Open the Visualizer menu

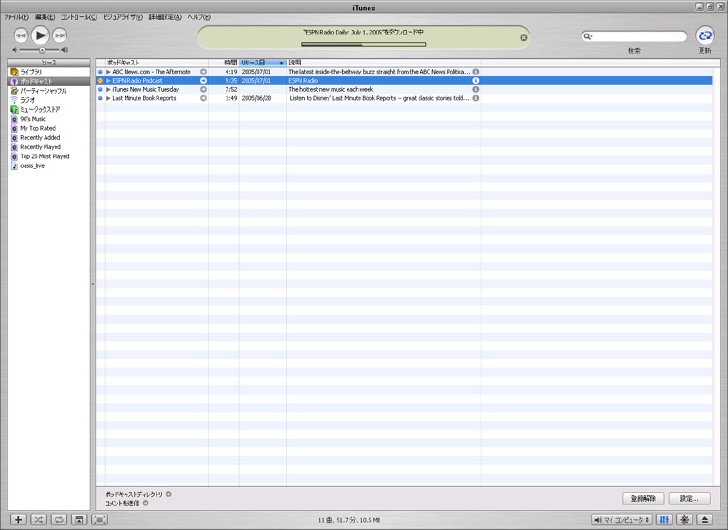click(123, 17)
